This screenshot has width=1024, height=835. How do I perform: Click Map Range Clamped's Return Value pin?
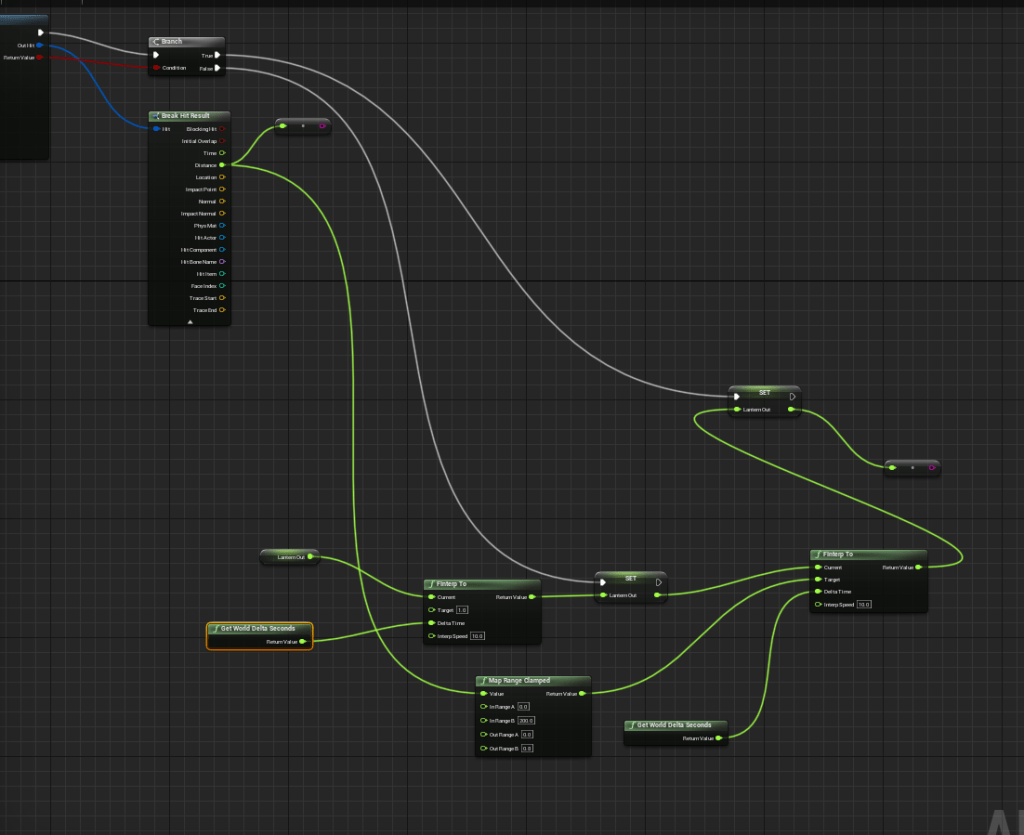coord(582,693)
